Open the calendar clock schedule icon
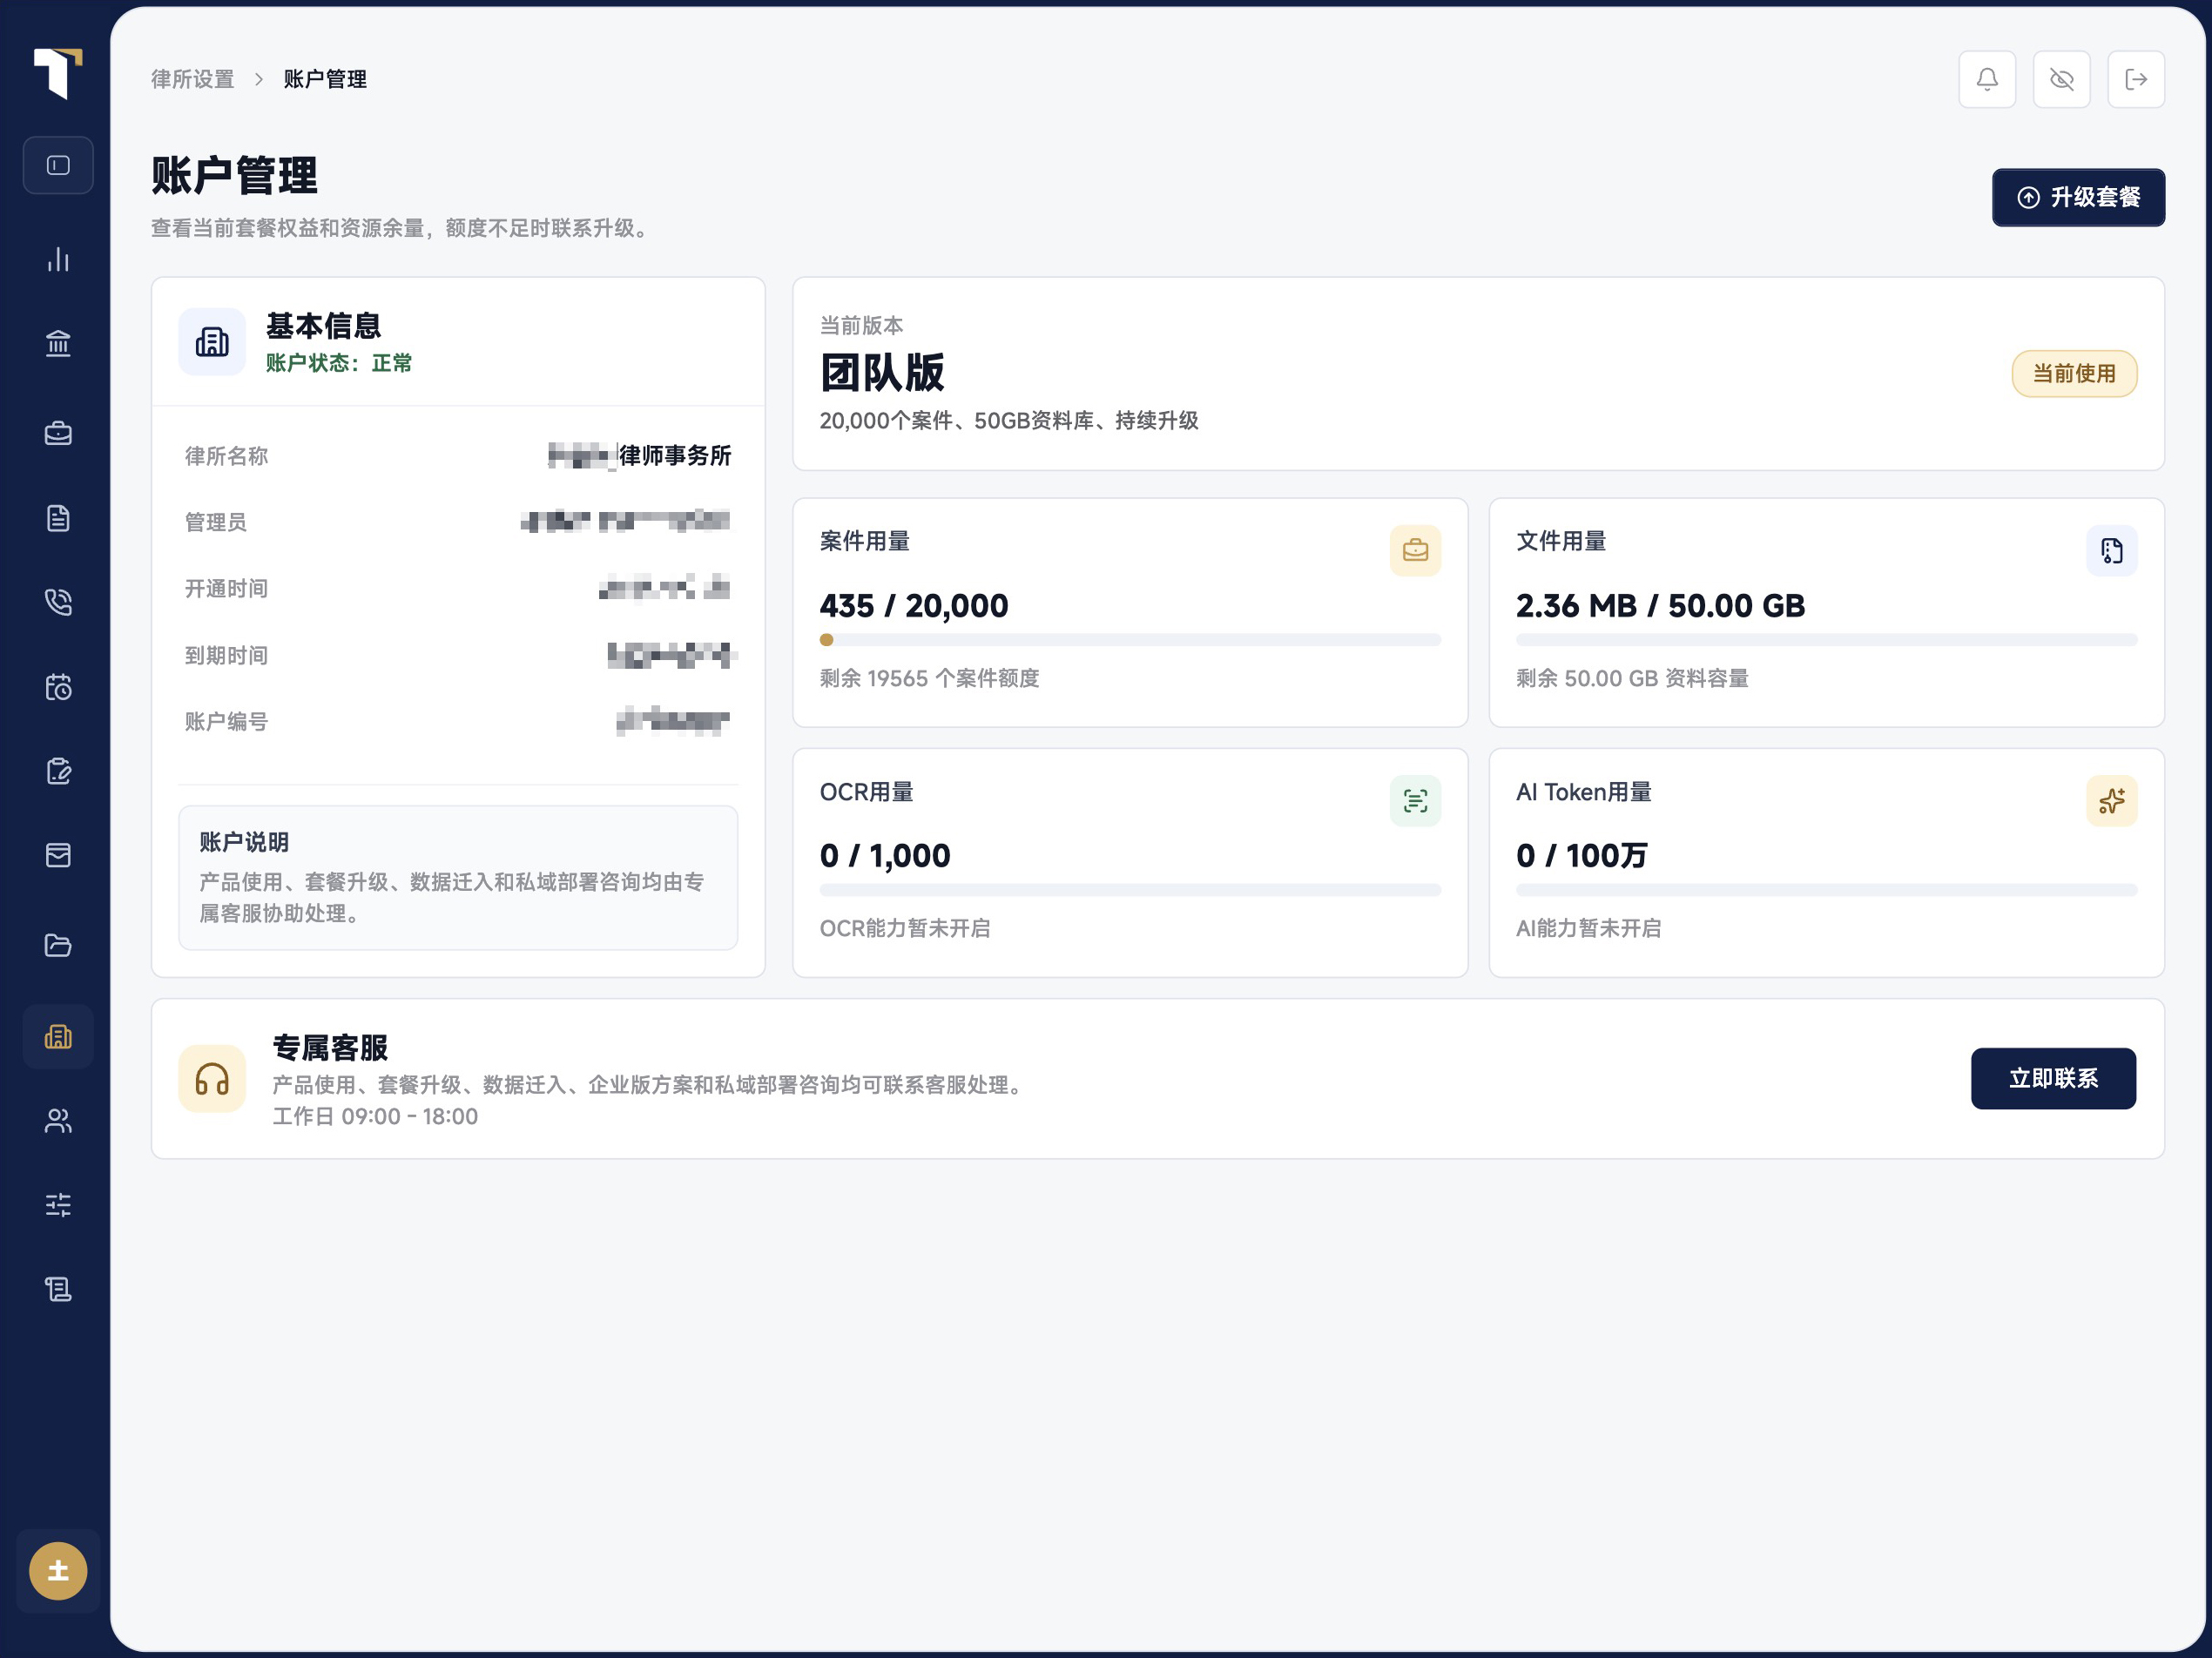2212x1658 pixels. [58, 687]
